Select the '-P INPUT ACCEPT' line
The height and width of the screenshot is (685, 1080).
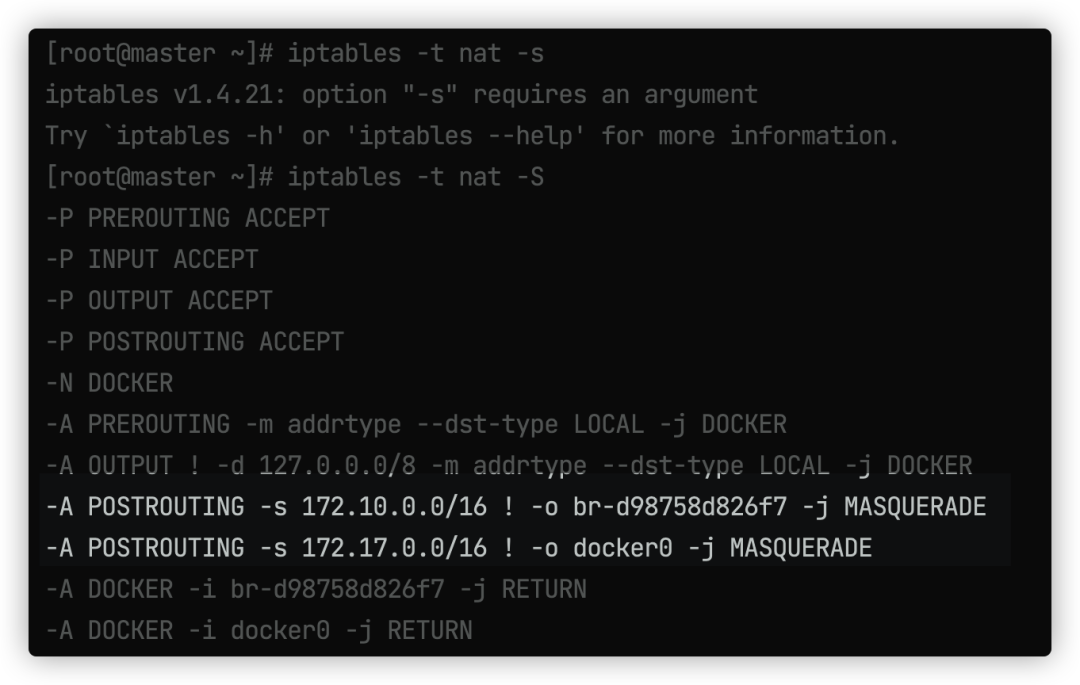pos(152,260)
